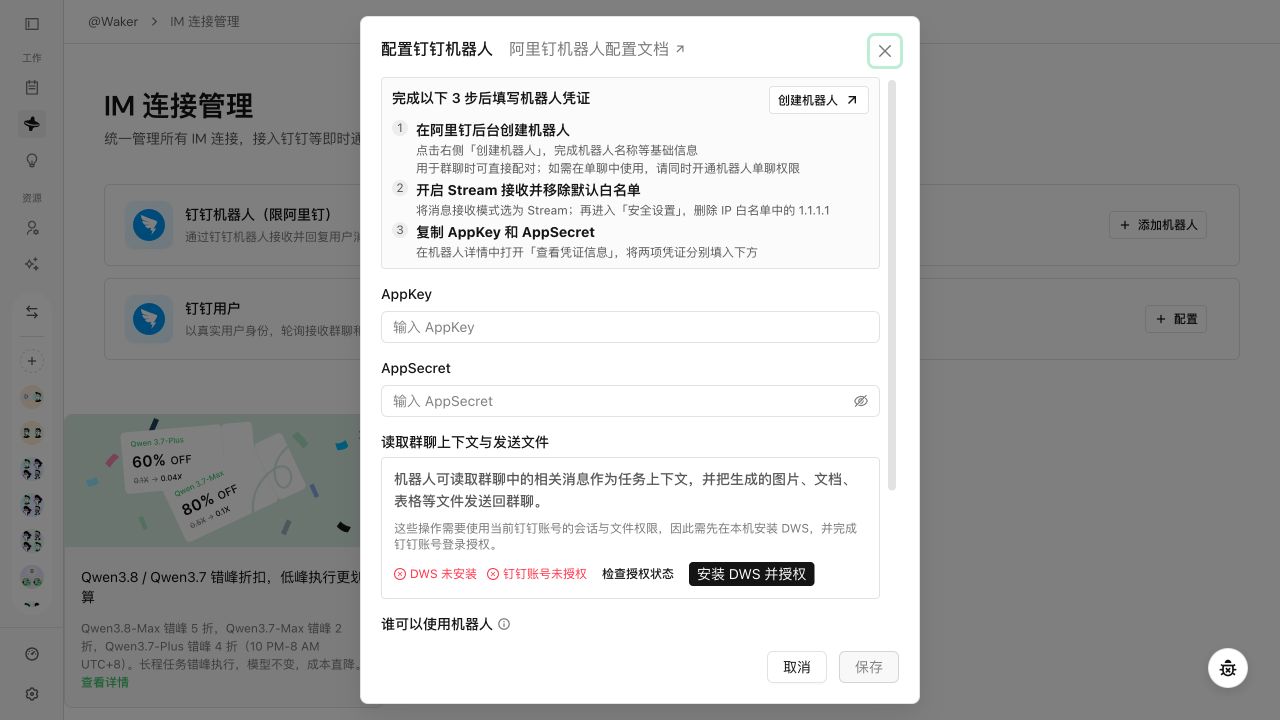Click IM 连接管理 breadcrumb item
Viewport: 1280px width, 720px height.
pyautogui.click(x=205, y=21)
